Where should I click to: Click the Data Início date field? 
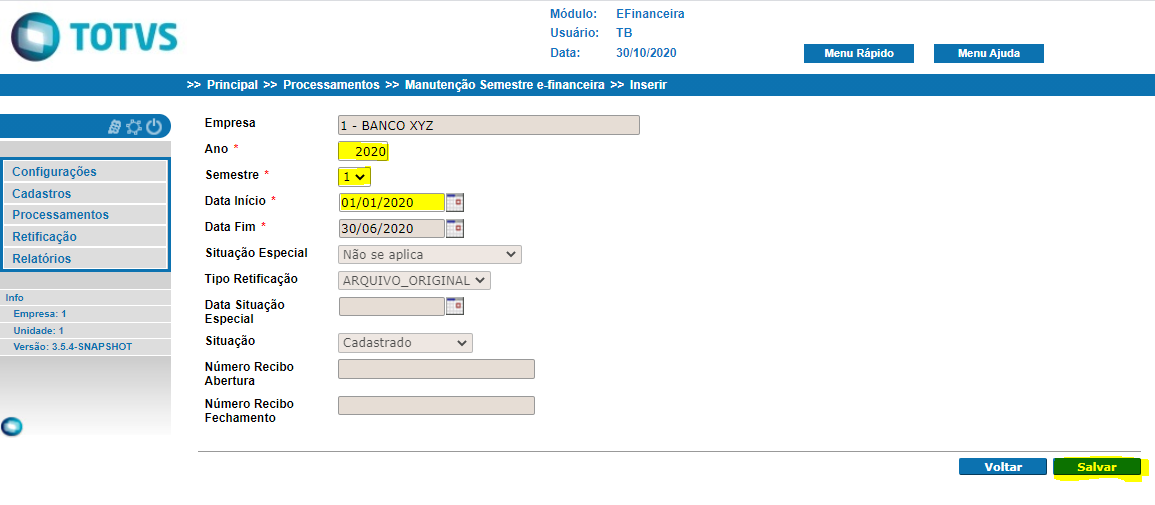click(x=392, y=202)
